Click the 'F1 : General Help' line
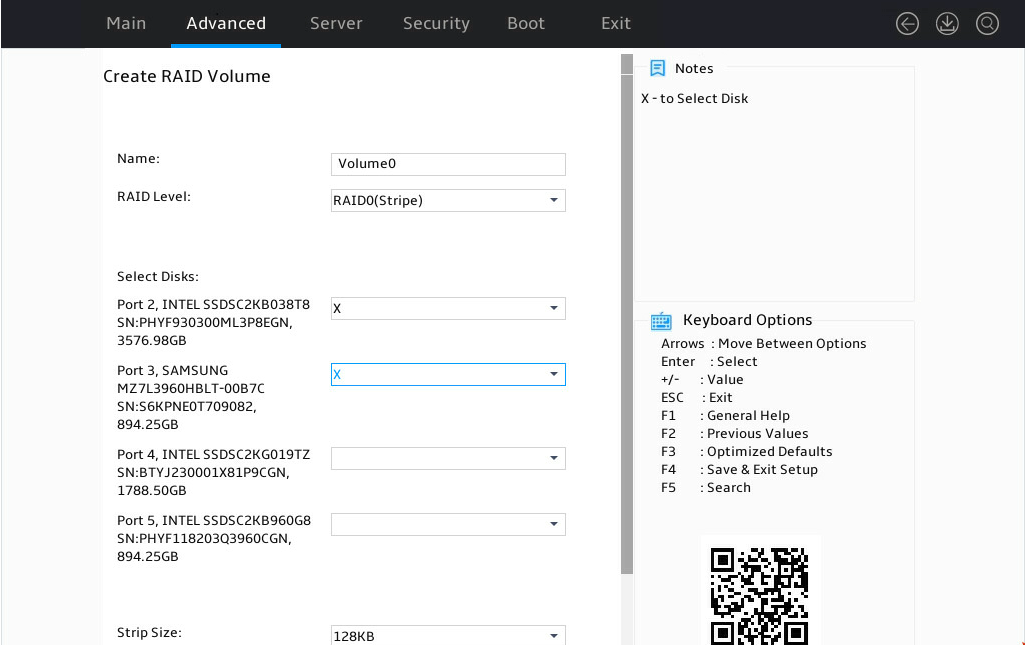Screen dimensions: 1026x648 tap(725, 416)
